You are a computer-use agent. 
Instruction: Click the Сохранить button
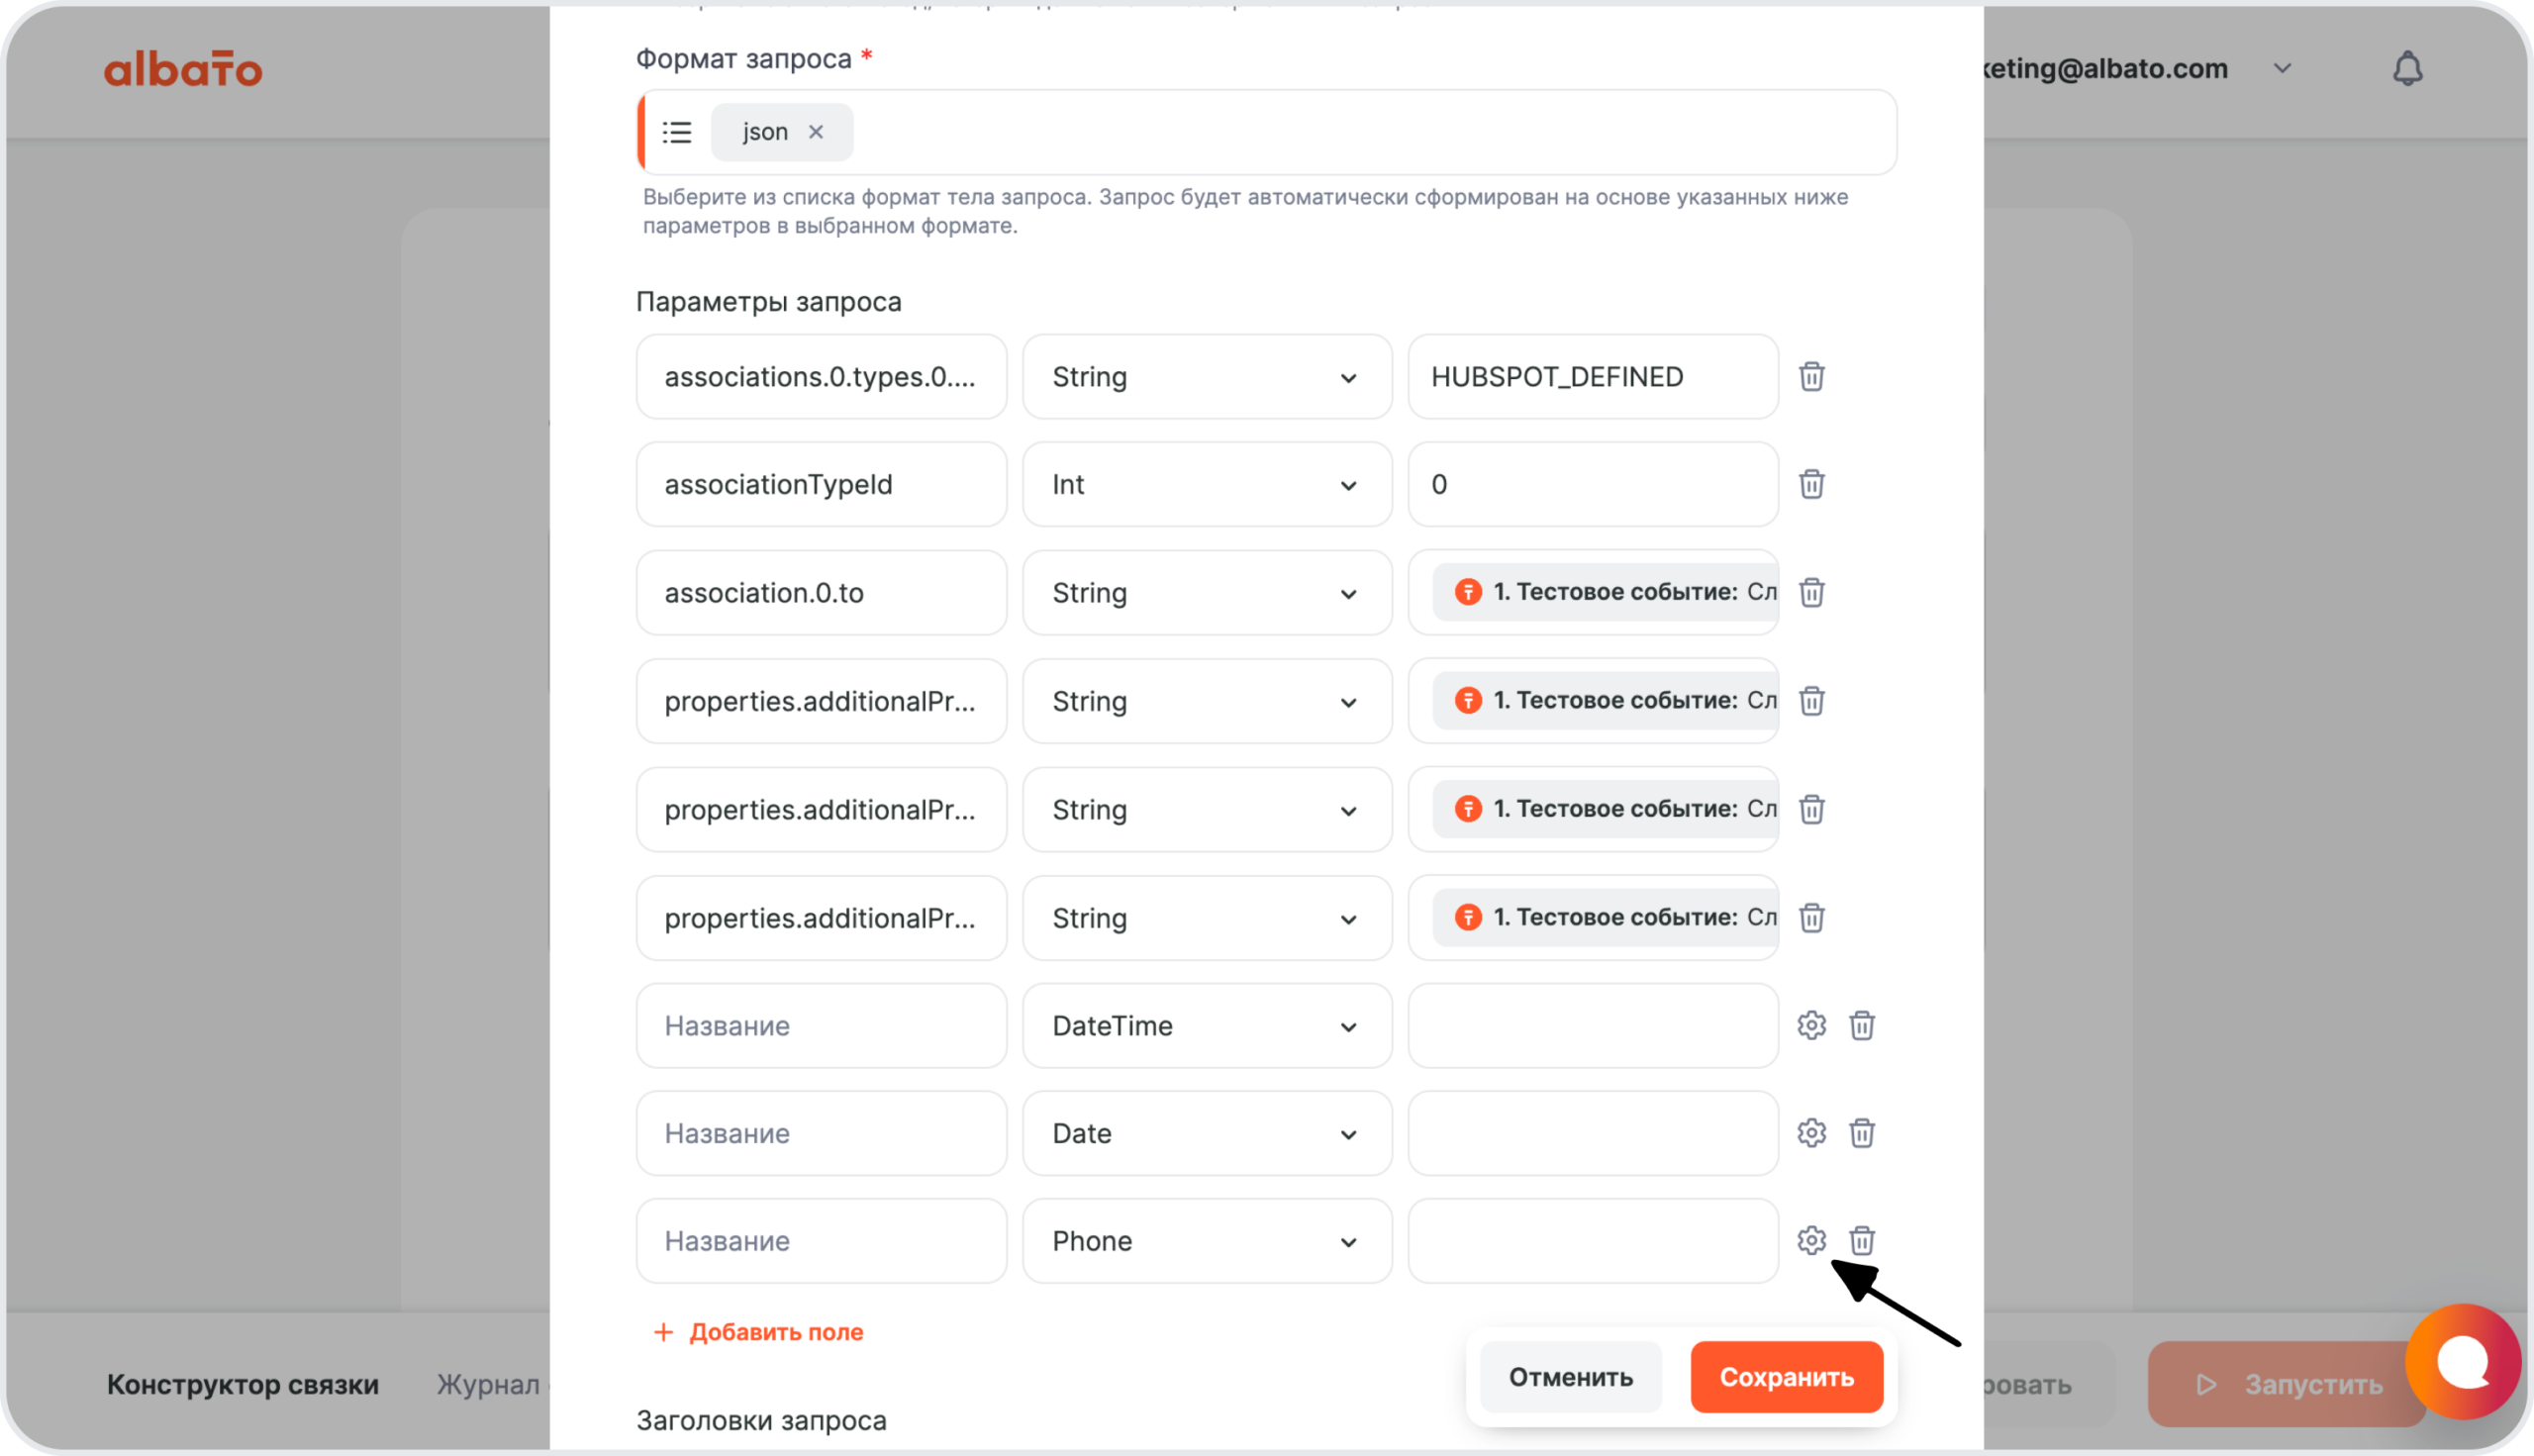point(1786,1377)
